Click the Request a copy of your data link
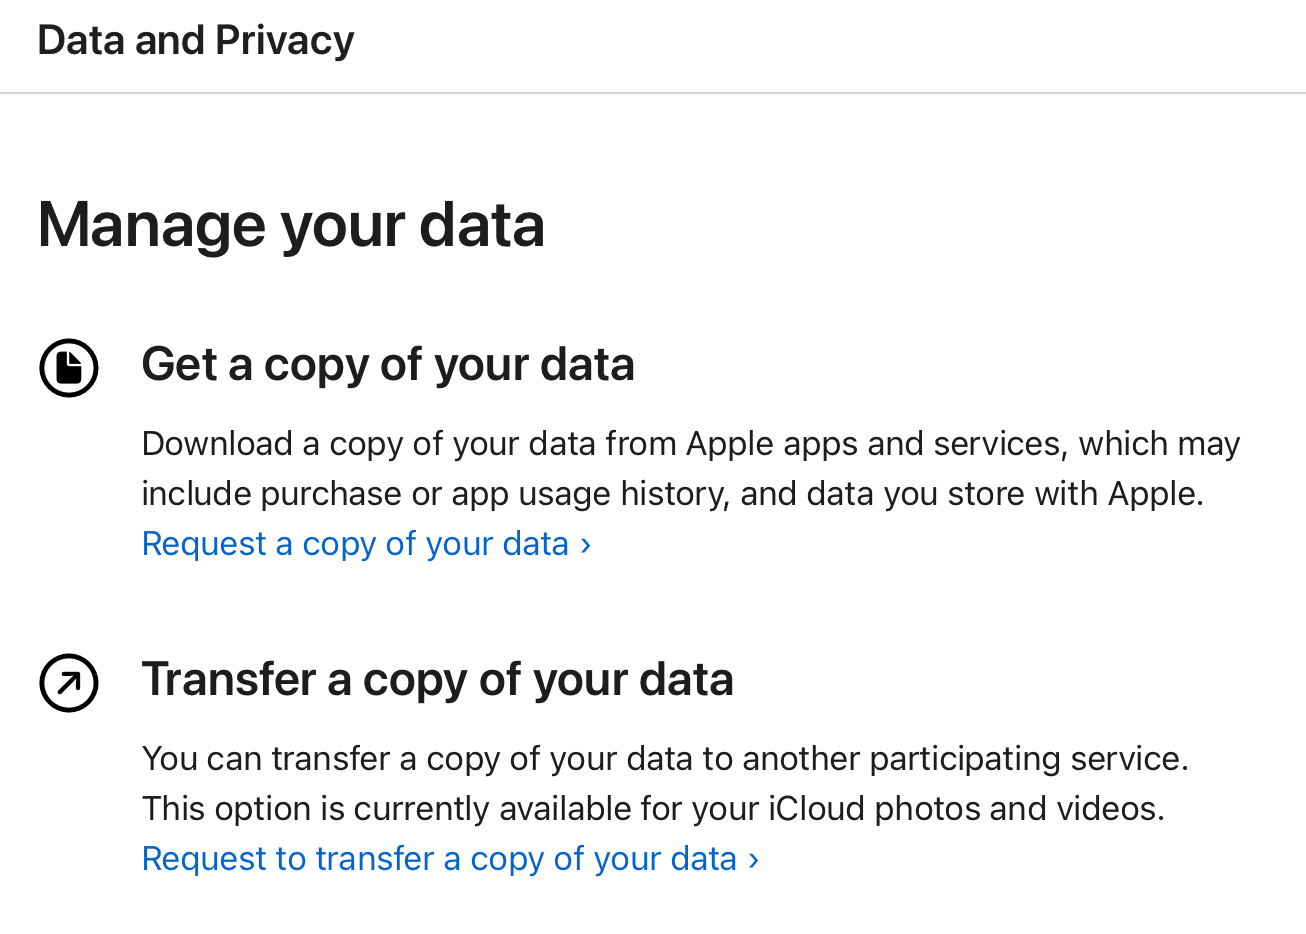1306x934 pixels. pos(355,543)
